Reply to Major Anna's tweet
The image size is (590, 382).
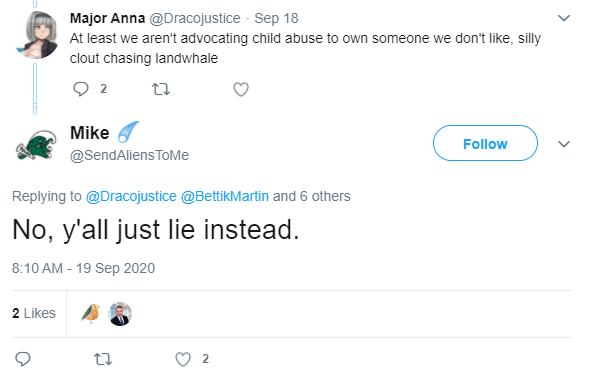pyautogui.click(x=81, y=89)
